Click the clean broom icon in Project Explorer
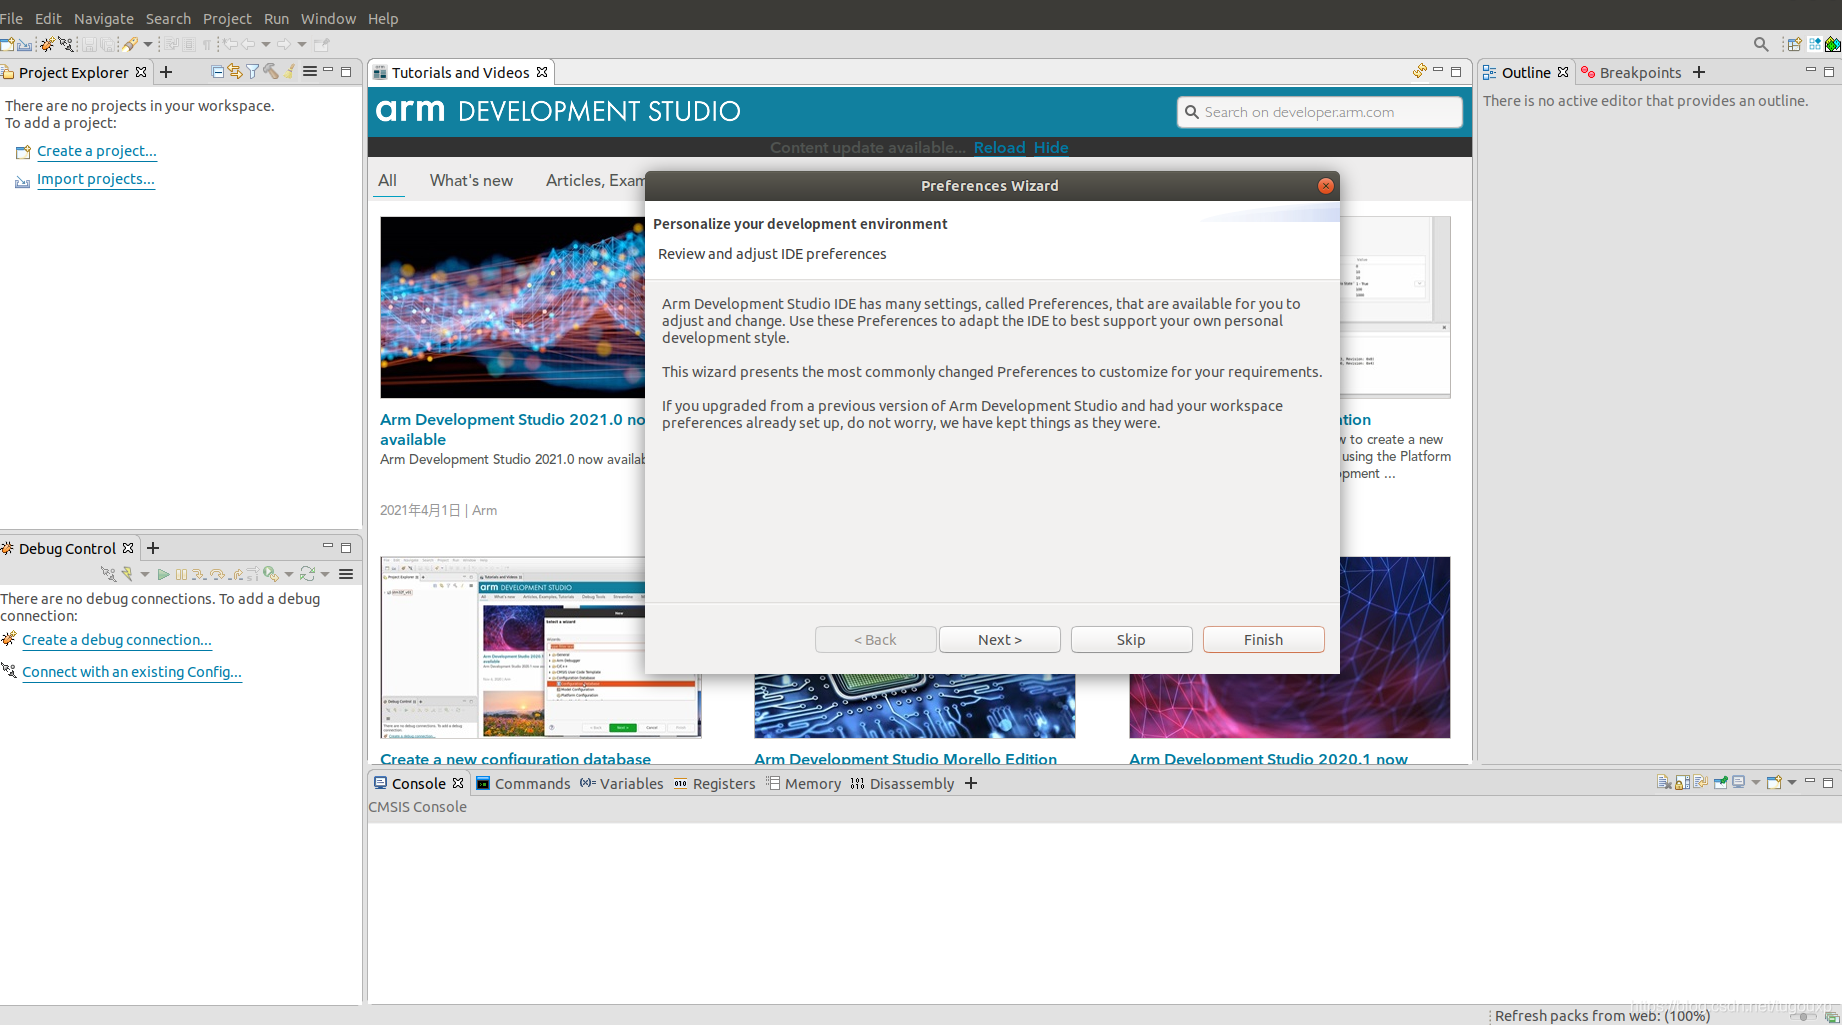The width and height of the screenshot is (1842, 1025). 289,72
